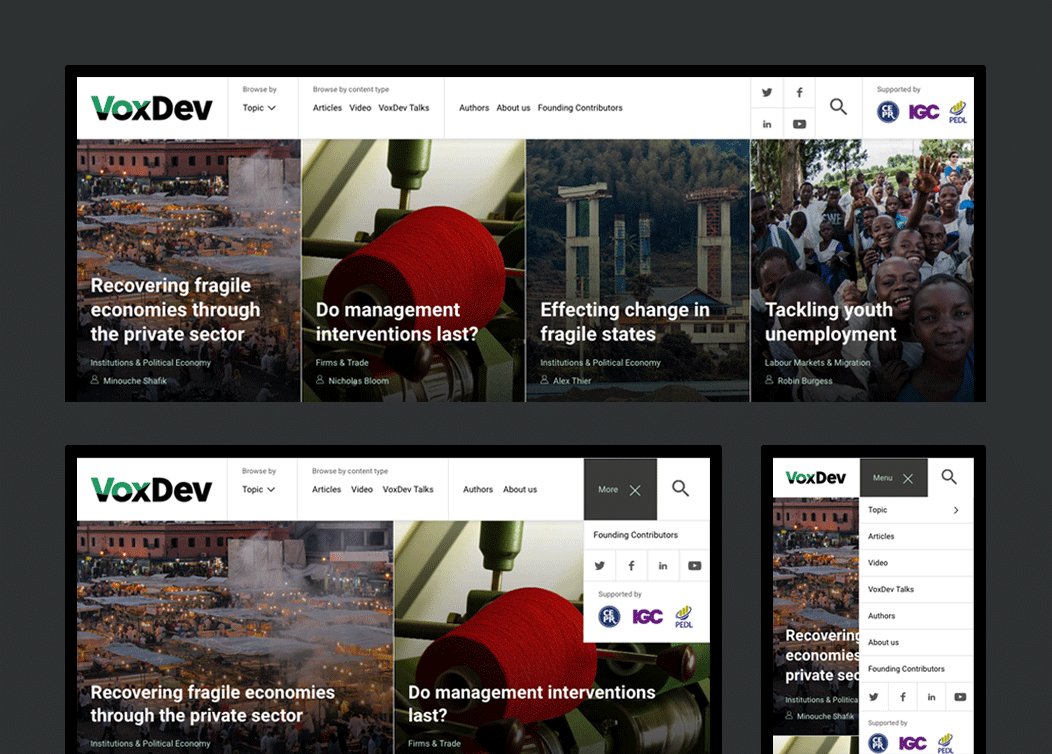
Task: Close the open More panel toggle
Action: (x=634, y=490)
